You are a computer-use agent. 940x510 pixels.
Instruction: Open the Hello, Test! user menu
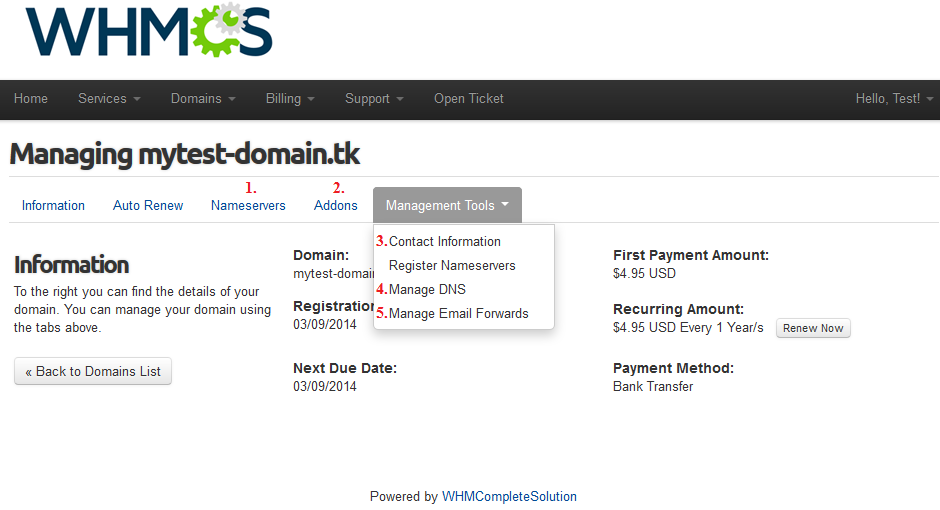point(894,99)
